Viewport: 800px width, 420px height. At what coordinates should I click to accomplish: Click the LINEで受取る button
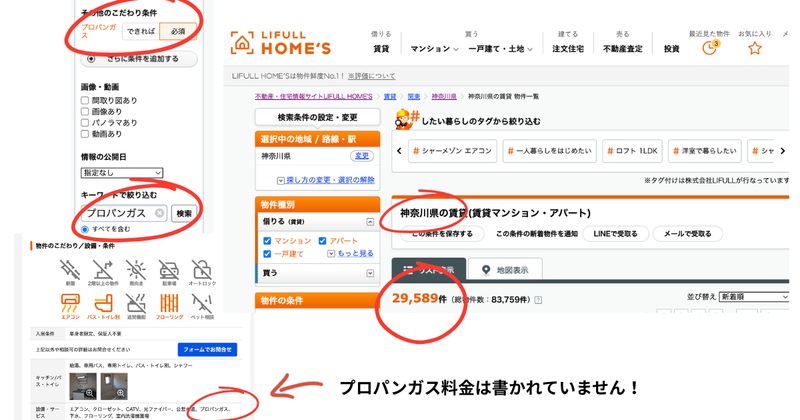(615, 234)
